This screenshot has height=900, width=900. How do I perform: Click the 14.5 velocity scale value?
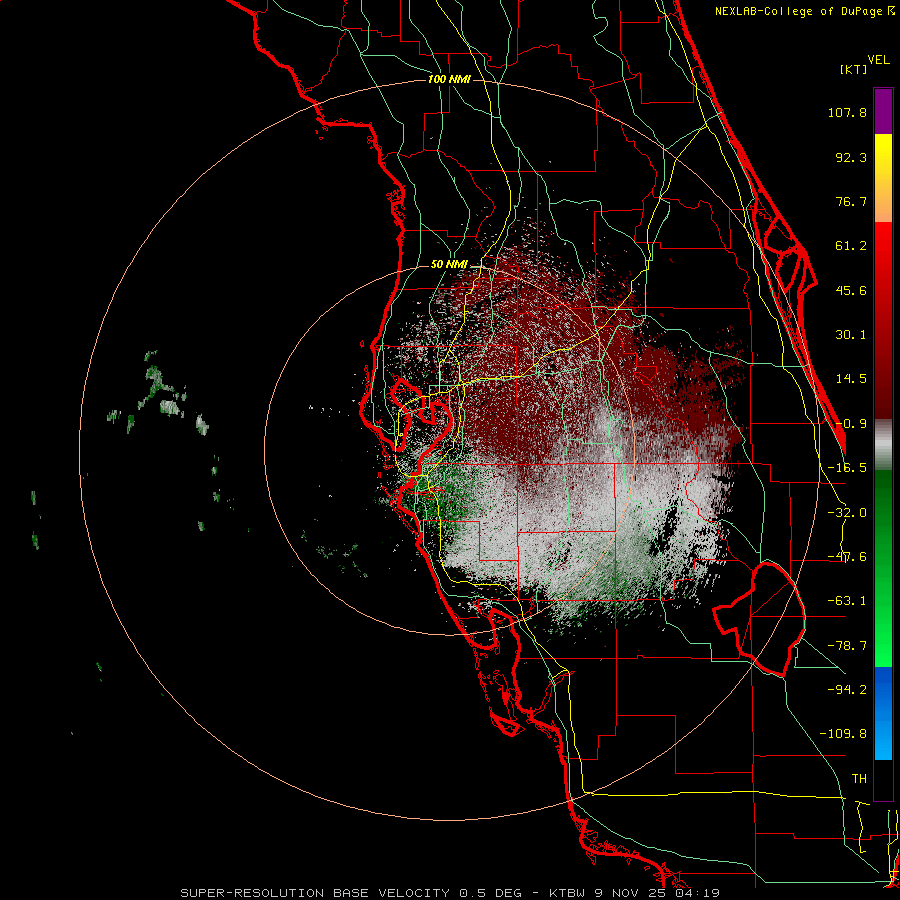tap(851, 379)
